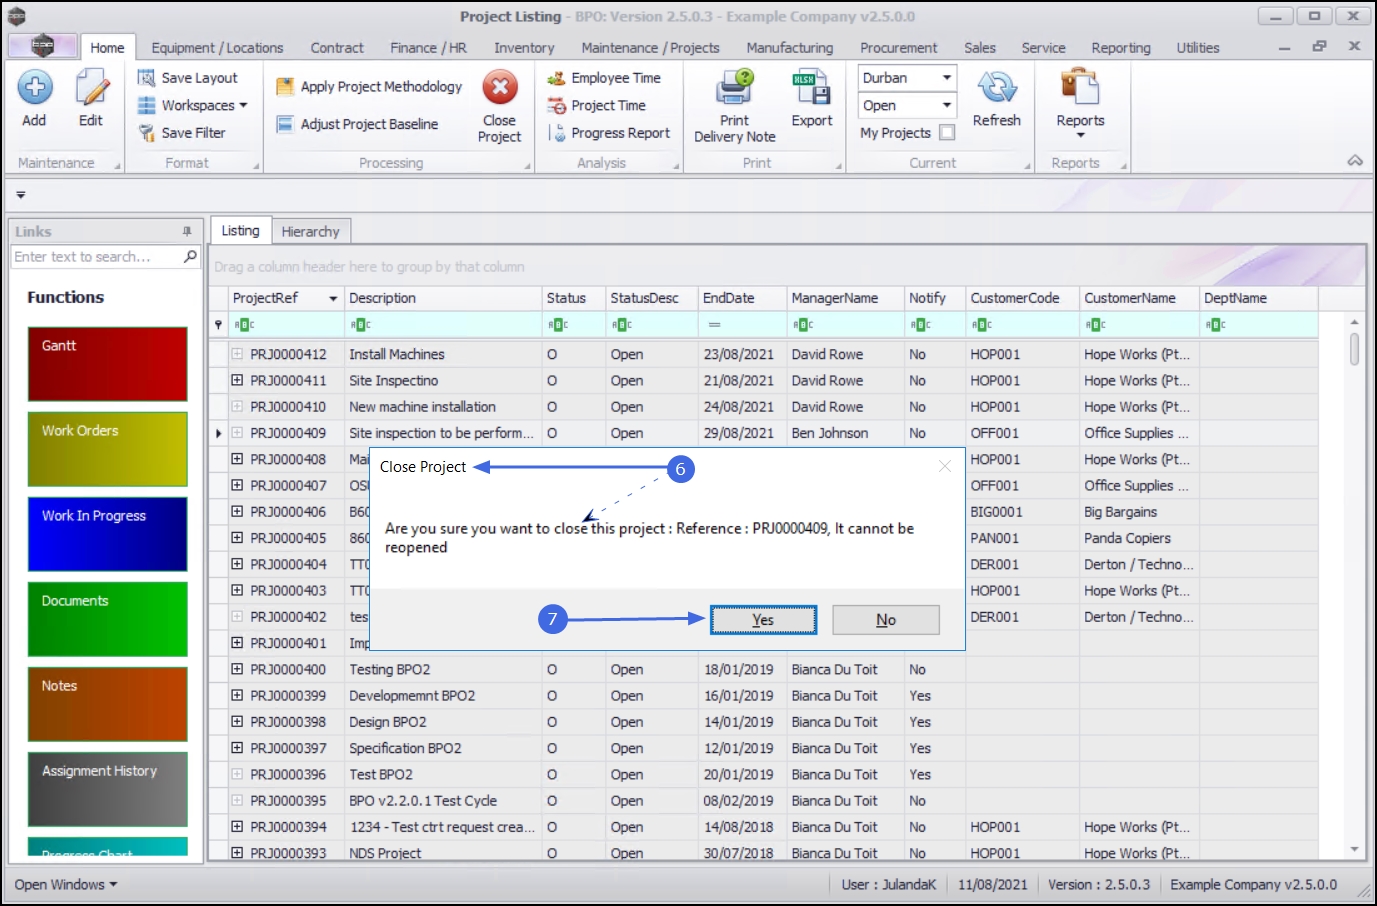The height and width of the screenshot is (906, 1377).
Task: Expand row PRJ0000400 plus box
Action: click(237, 669)
